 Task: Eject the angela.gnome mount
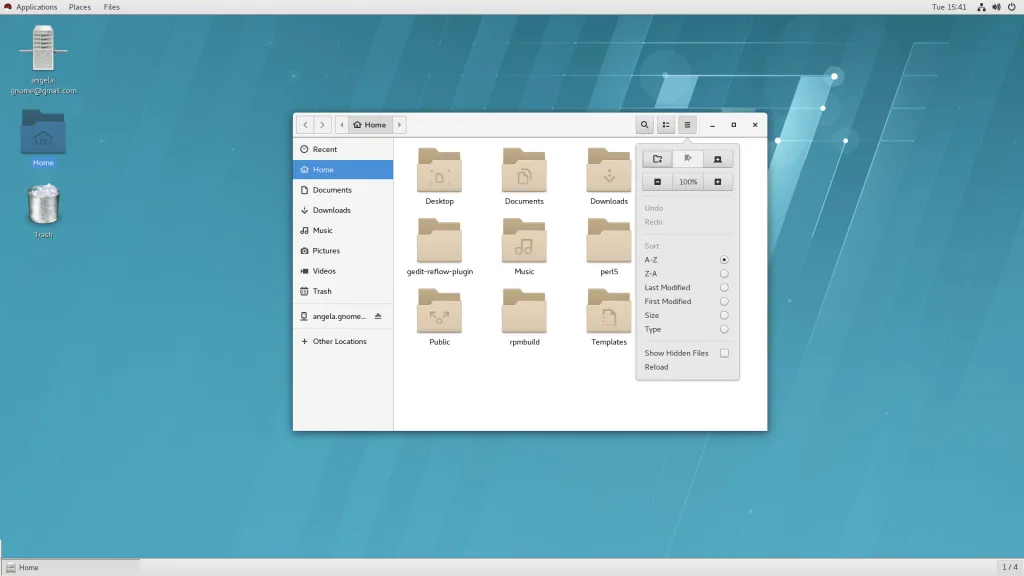point(378,316)
